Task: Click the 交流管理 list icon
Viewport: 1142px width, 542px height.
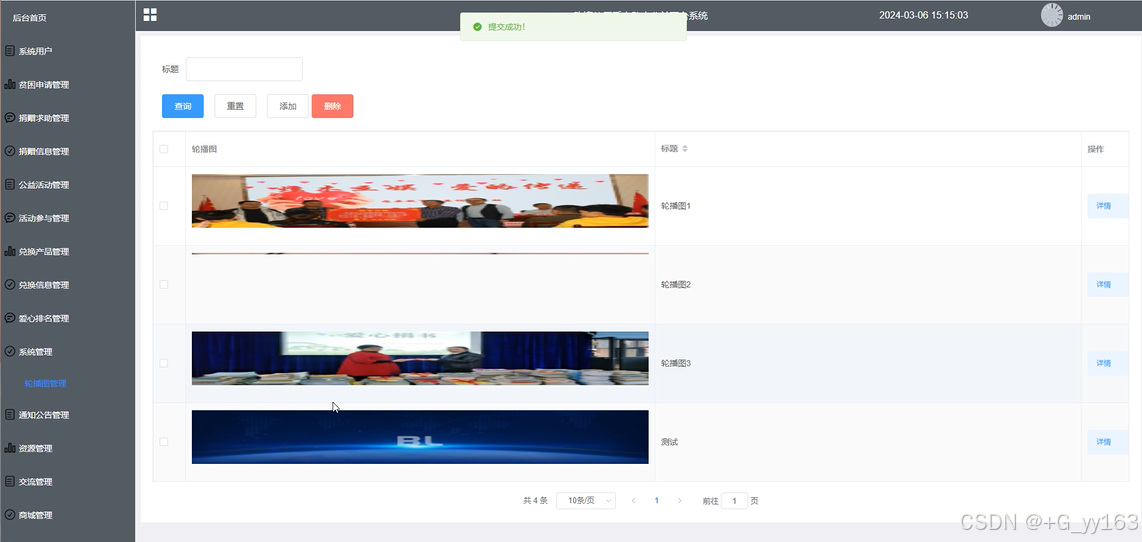Action: [x=9, y=482]
